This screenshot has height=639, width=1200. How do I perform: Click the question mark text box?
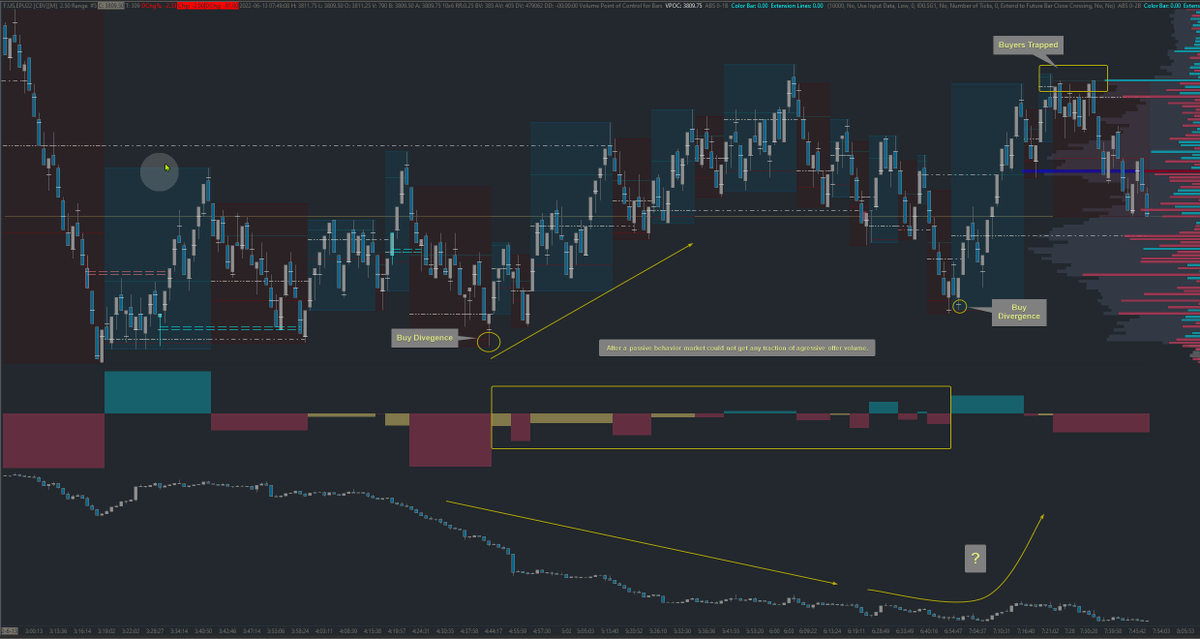pos(975,559)
